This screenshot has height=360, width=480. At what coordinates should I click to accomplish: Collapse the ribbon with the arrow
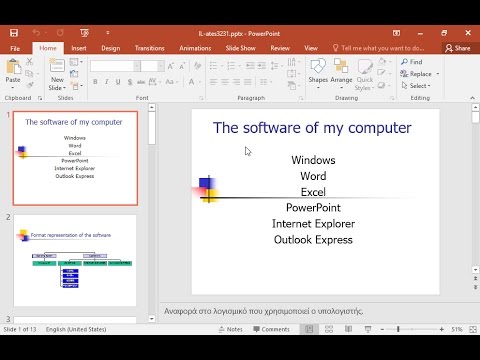pos(472,98)
